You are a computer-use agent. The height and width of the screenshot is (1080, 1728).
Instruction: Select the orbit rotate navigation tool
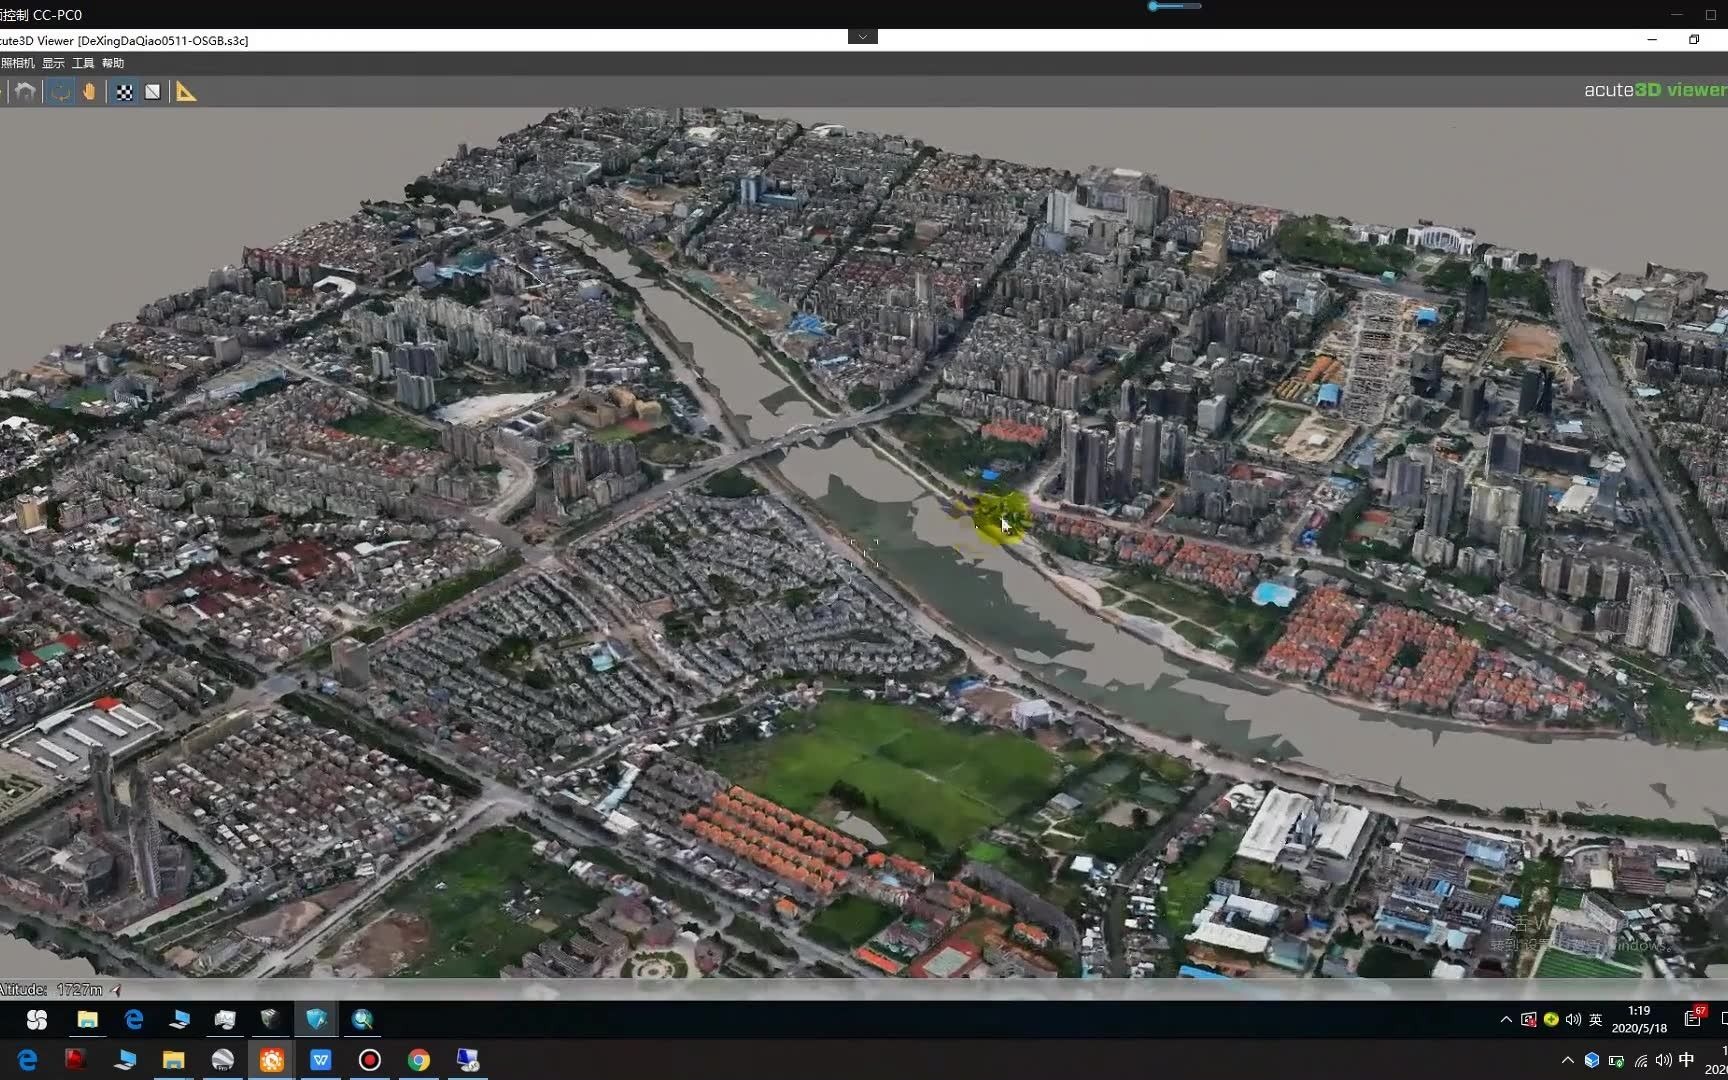pos(61,92)
